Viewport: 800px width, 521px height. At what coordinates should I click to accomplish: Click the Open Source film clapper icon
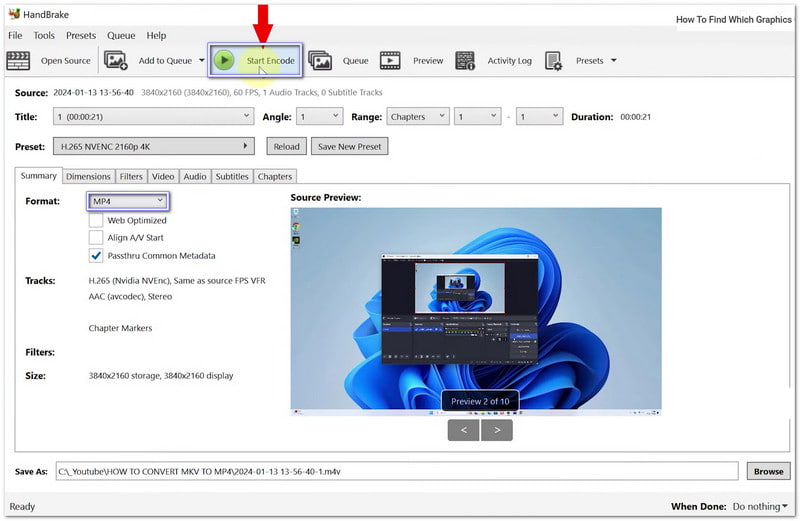tap(18, 61)
